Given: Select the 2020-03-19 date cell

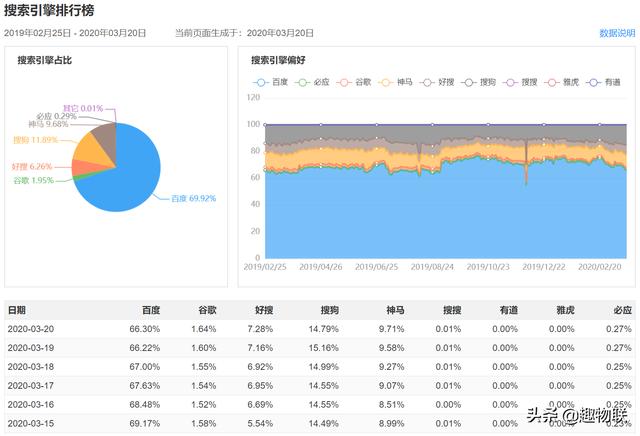Looking at the screenshot, I should 31,348.
